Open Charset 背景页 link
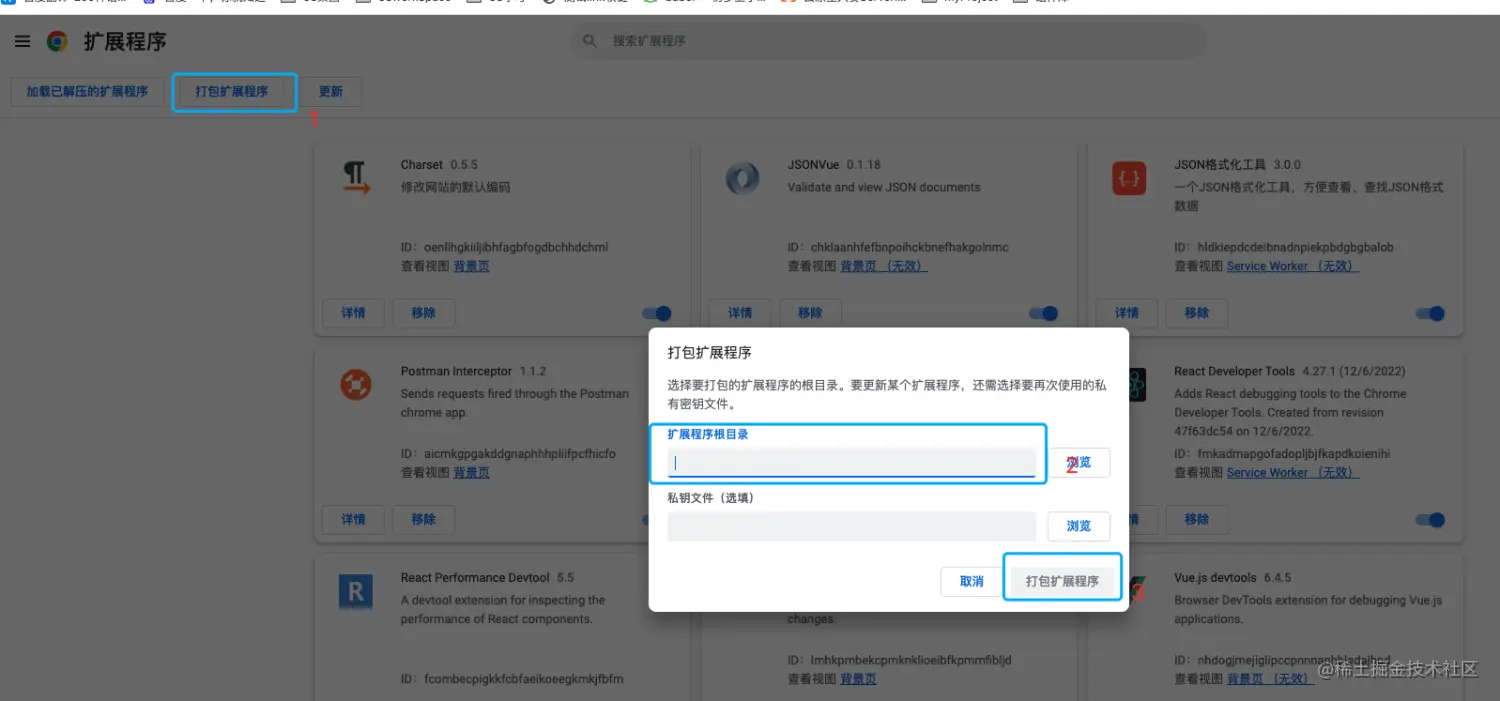Viewport: 1500px width, 701px height. [x=471, y=266]
